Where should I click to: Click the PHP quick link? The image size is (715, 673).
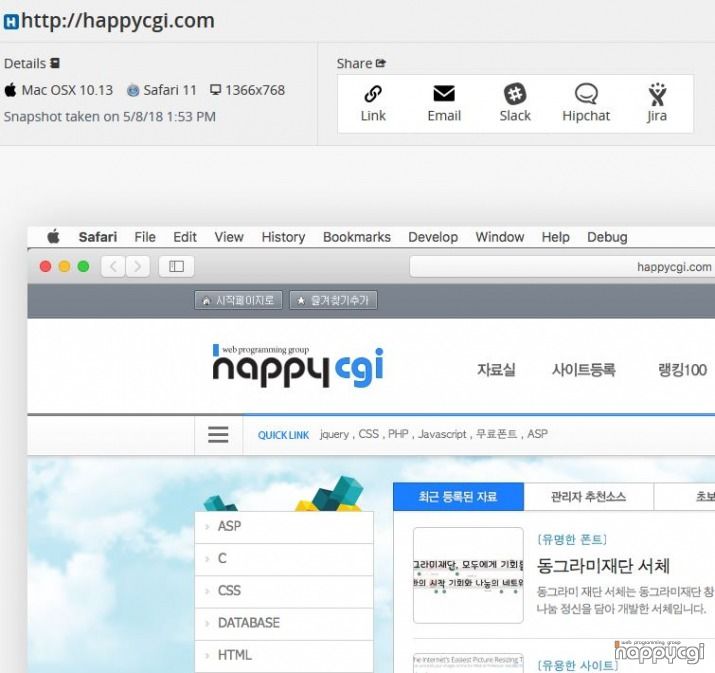(398, 434)
